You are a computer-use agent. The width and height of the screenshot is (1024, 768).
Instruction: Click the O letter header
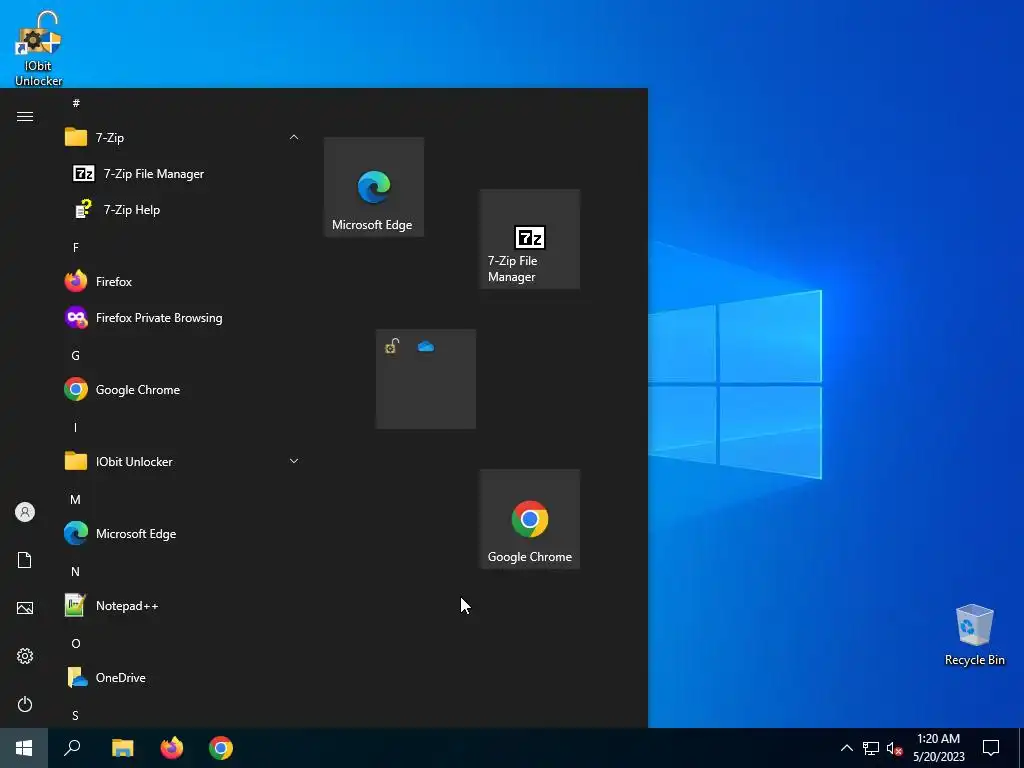click(x=76, y=643)
